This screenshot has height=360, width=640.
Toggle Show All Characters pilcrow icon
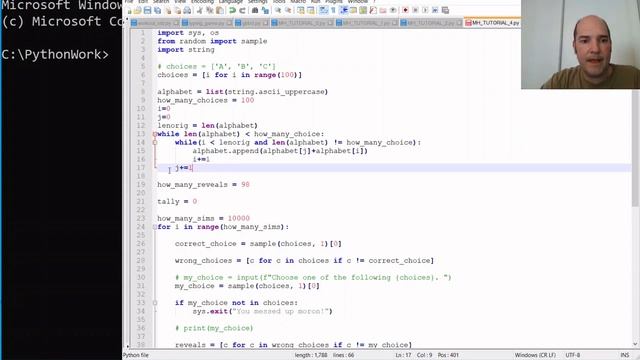click(333, 10)
